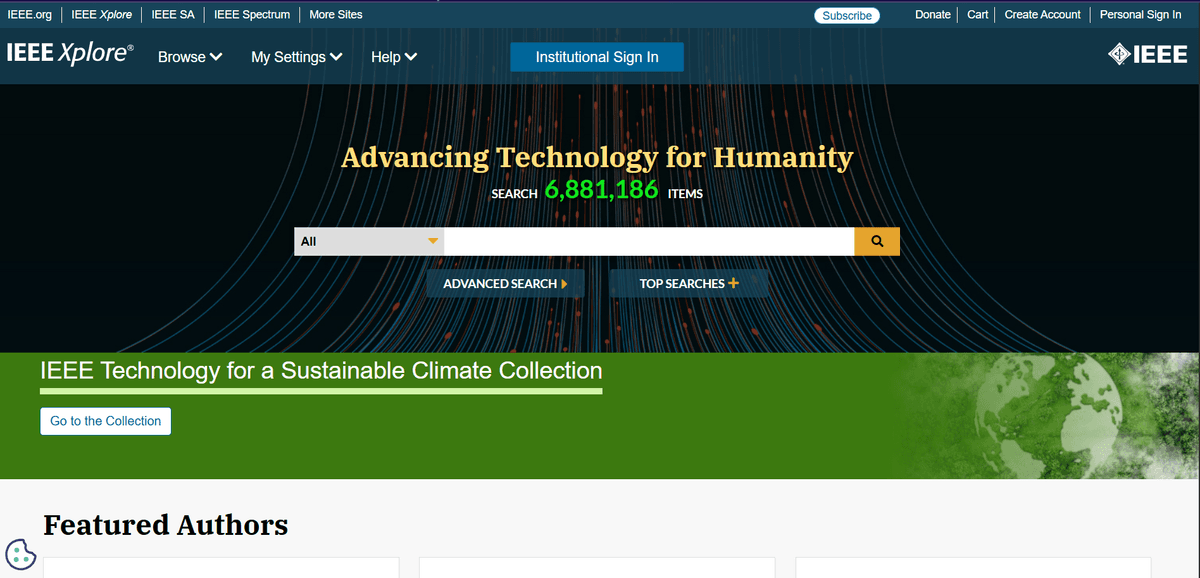Open the More Sites menu
Image resolution: width=1200 pixels, height=578 pixels.
tap(336, 15)
